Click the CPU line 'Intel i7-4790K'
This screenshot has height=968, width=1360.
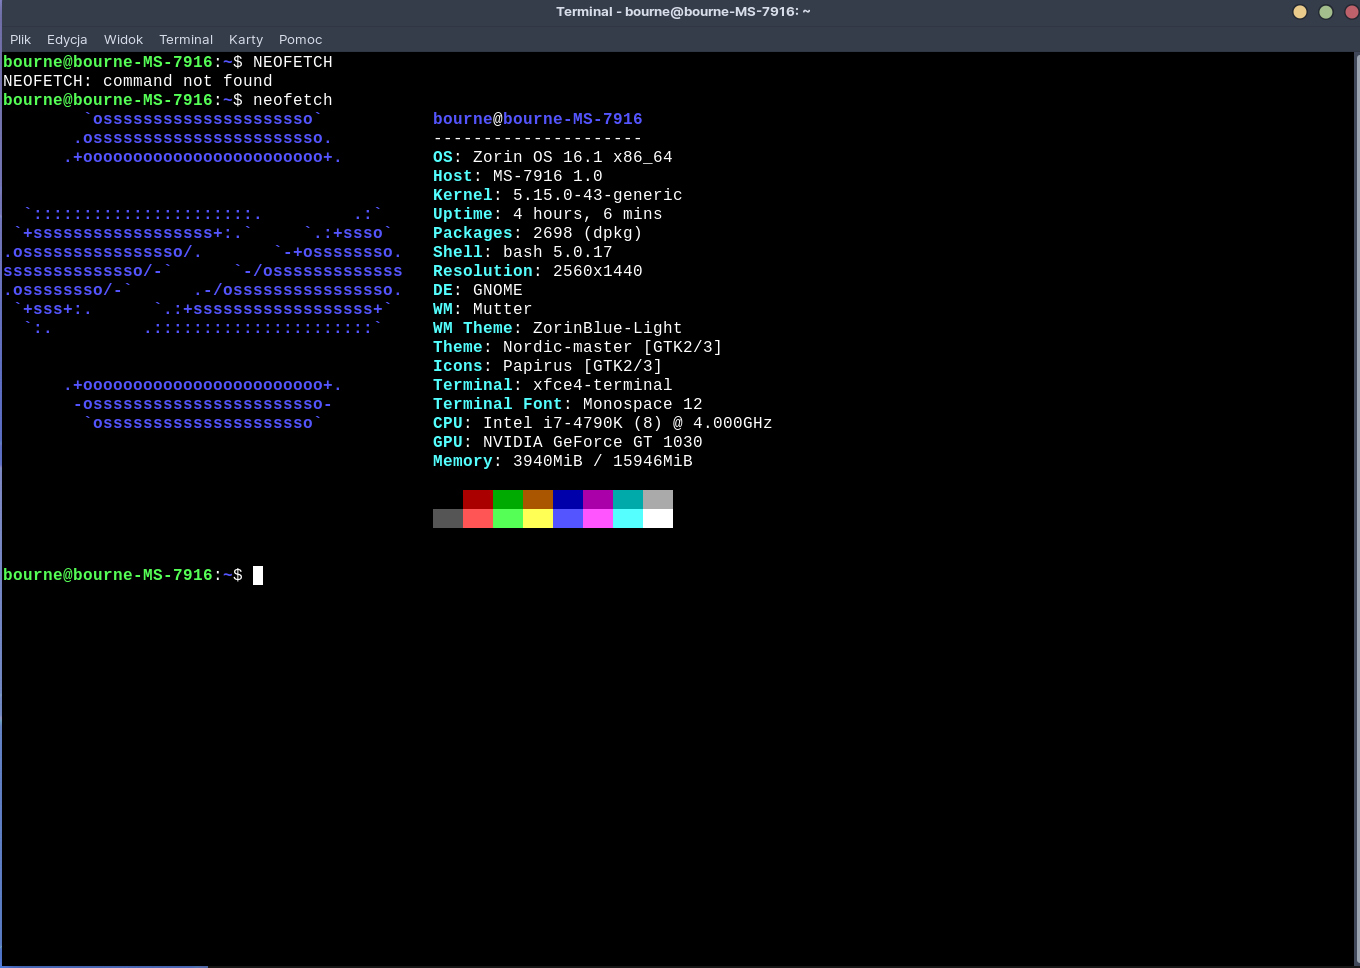(553, 423)
